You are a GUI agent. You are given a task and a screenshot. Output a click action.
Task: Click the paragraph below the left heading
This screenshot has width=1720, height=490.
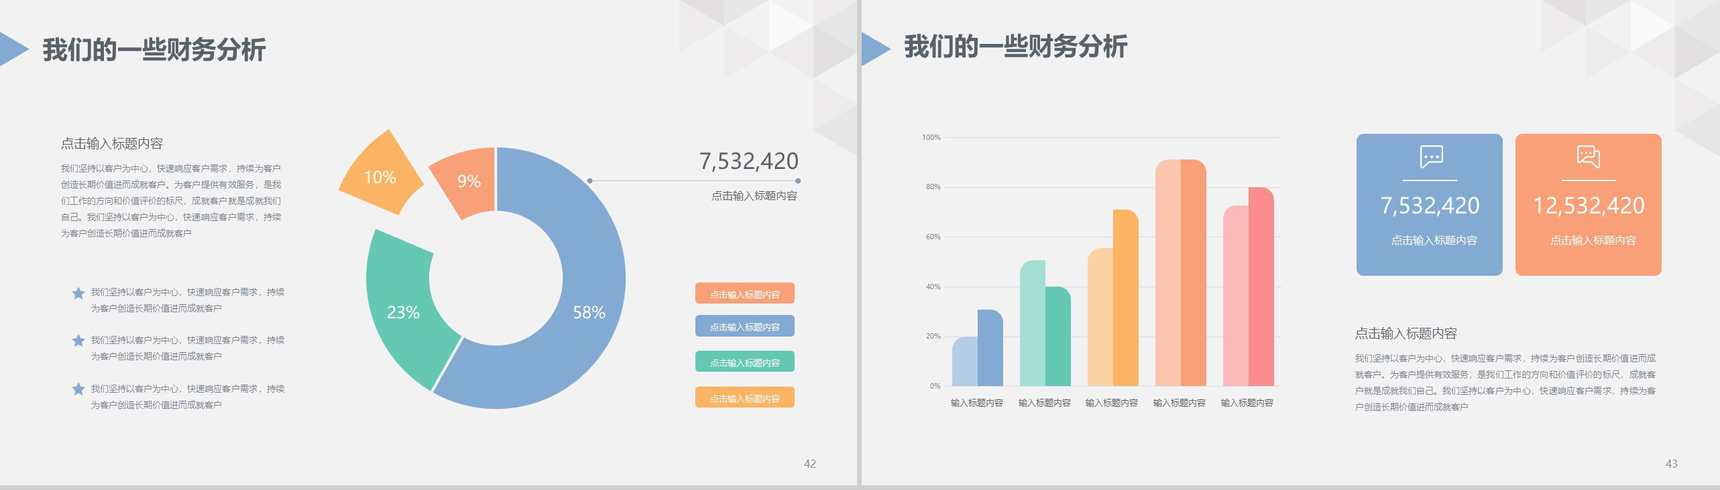click(171, 201)
